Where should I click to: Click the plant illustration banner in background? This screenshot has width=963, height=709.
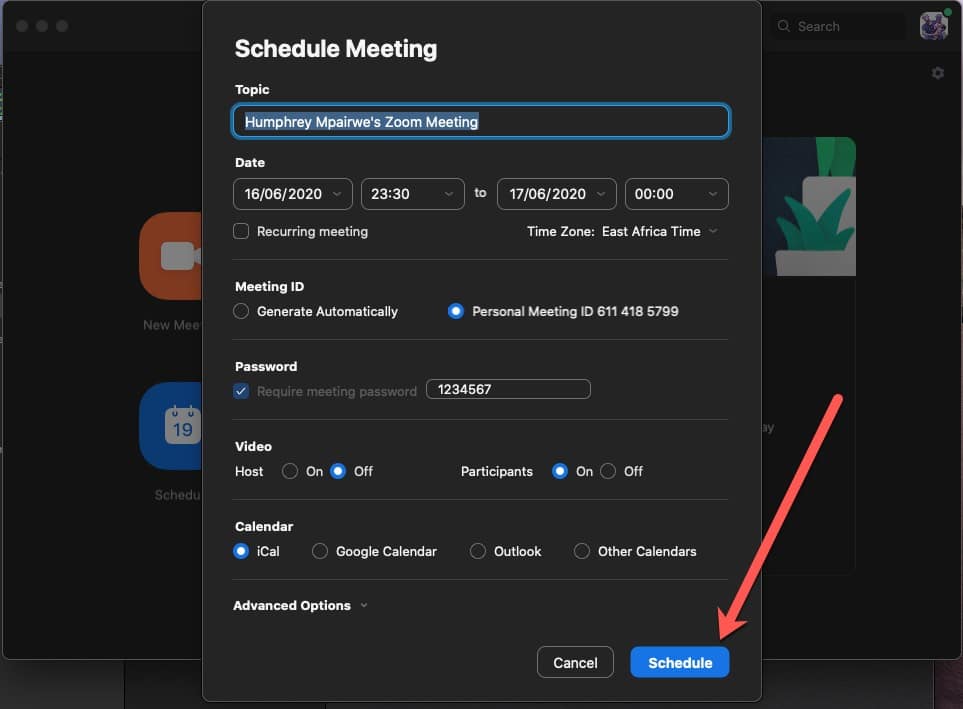(809, 206)
